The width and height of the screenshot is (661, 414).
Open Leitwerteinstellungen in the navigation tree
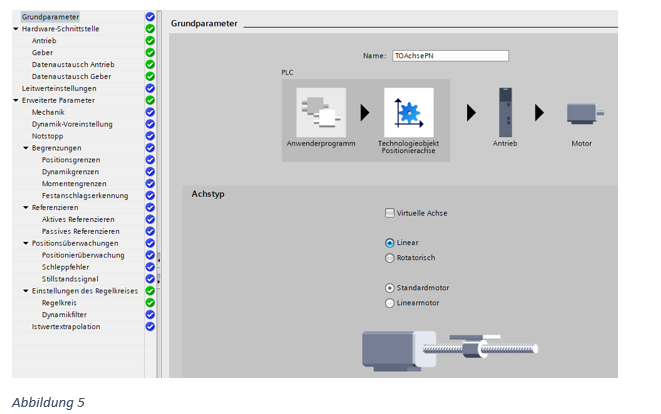click(x=59, y=88)
